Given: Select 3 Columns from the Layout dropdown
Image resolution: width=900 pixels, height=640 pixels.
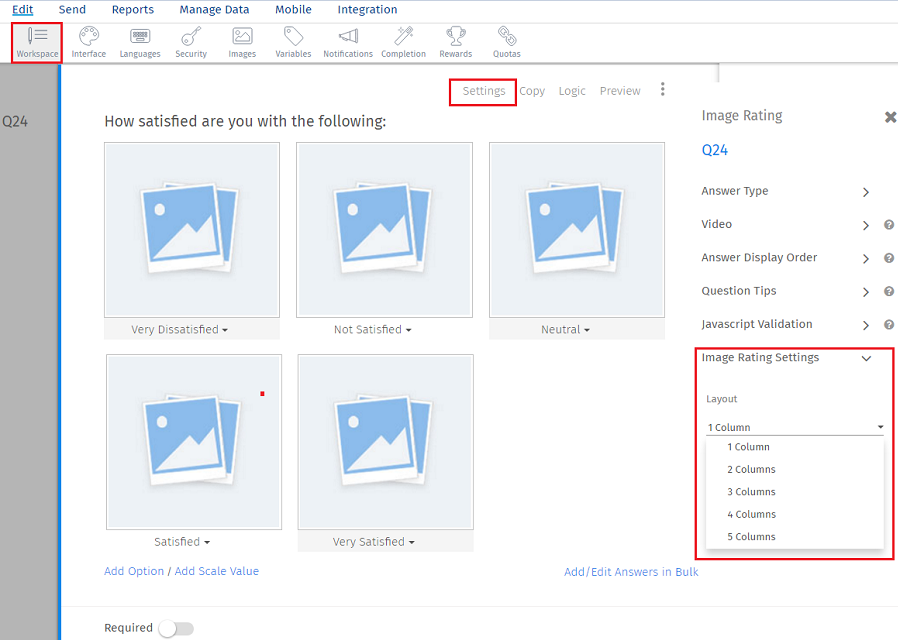Looking at the screenshot, I should (x=751, y=491).
